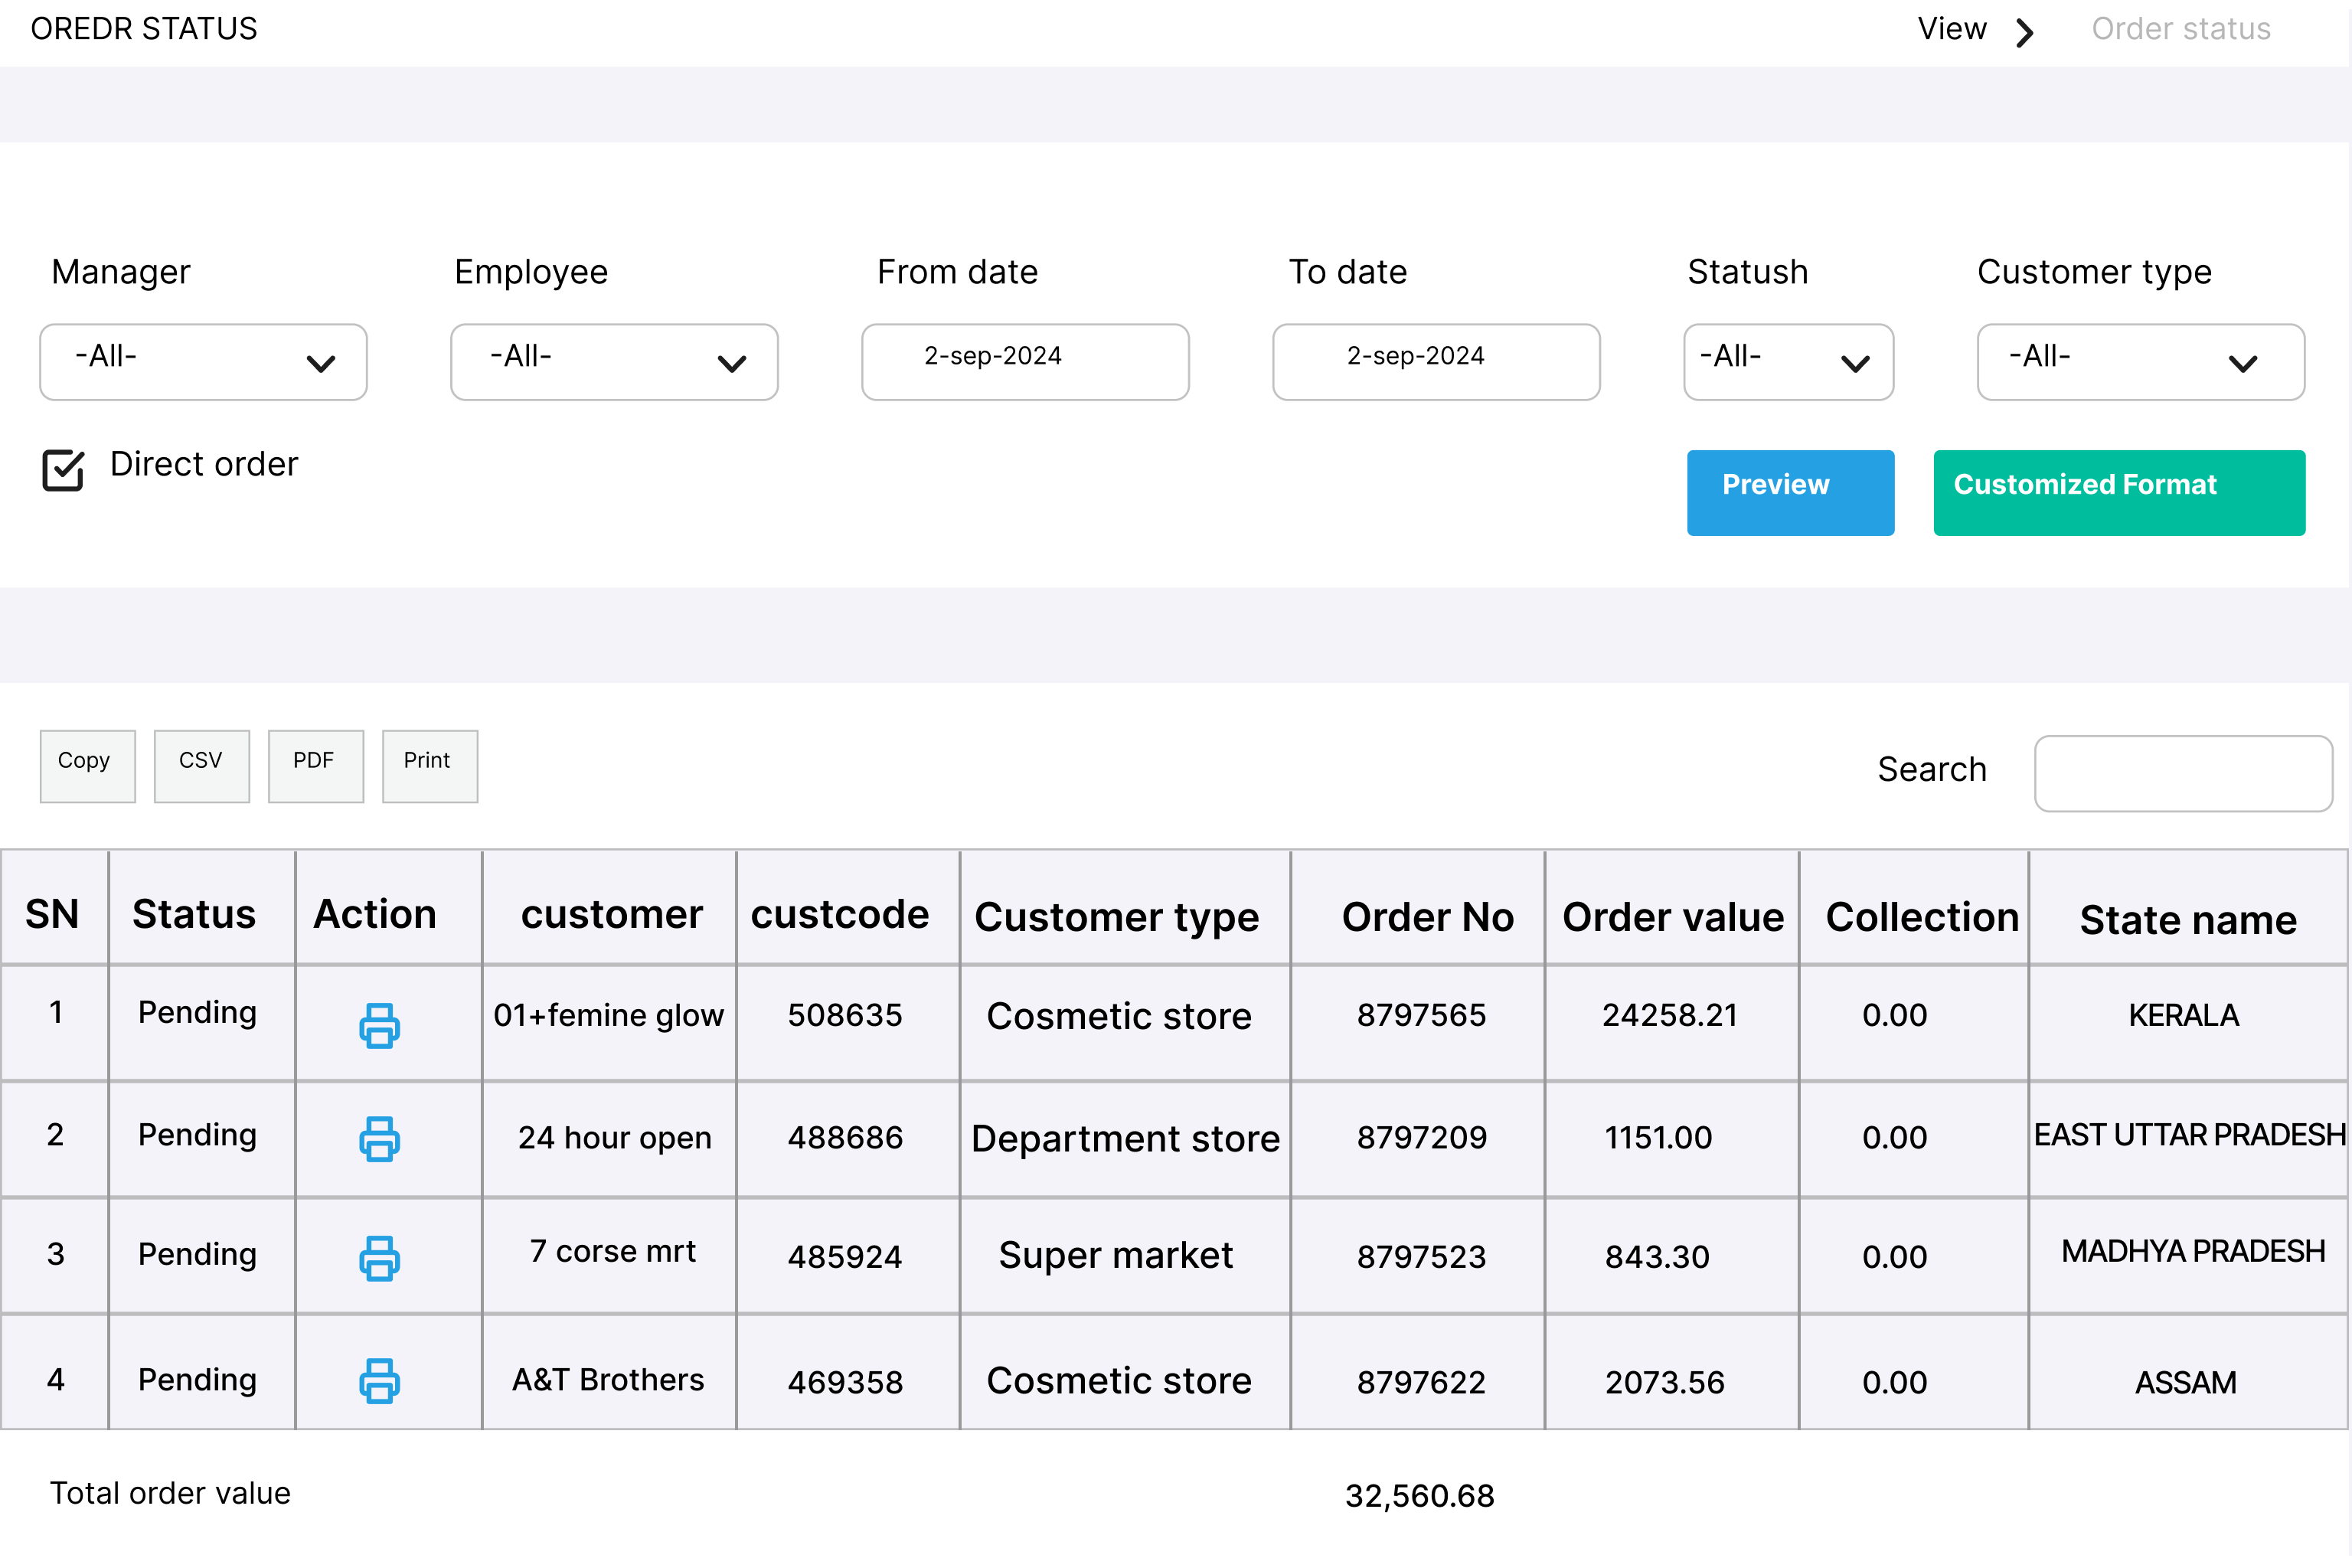This screenshot has height=1568, width=2352.
Task: Click state name 'EAST UTTAR PRADESH'
Action: point(2189,1135)
